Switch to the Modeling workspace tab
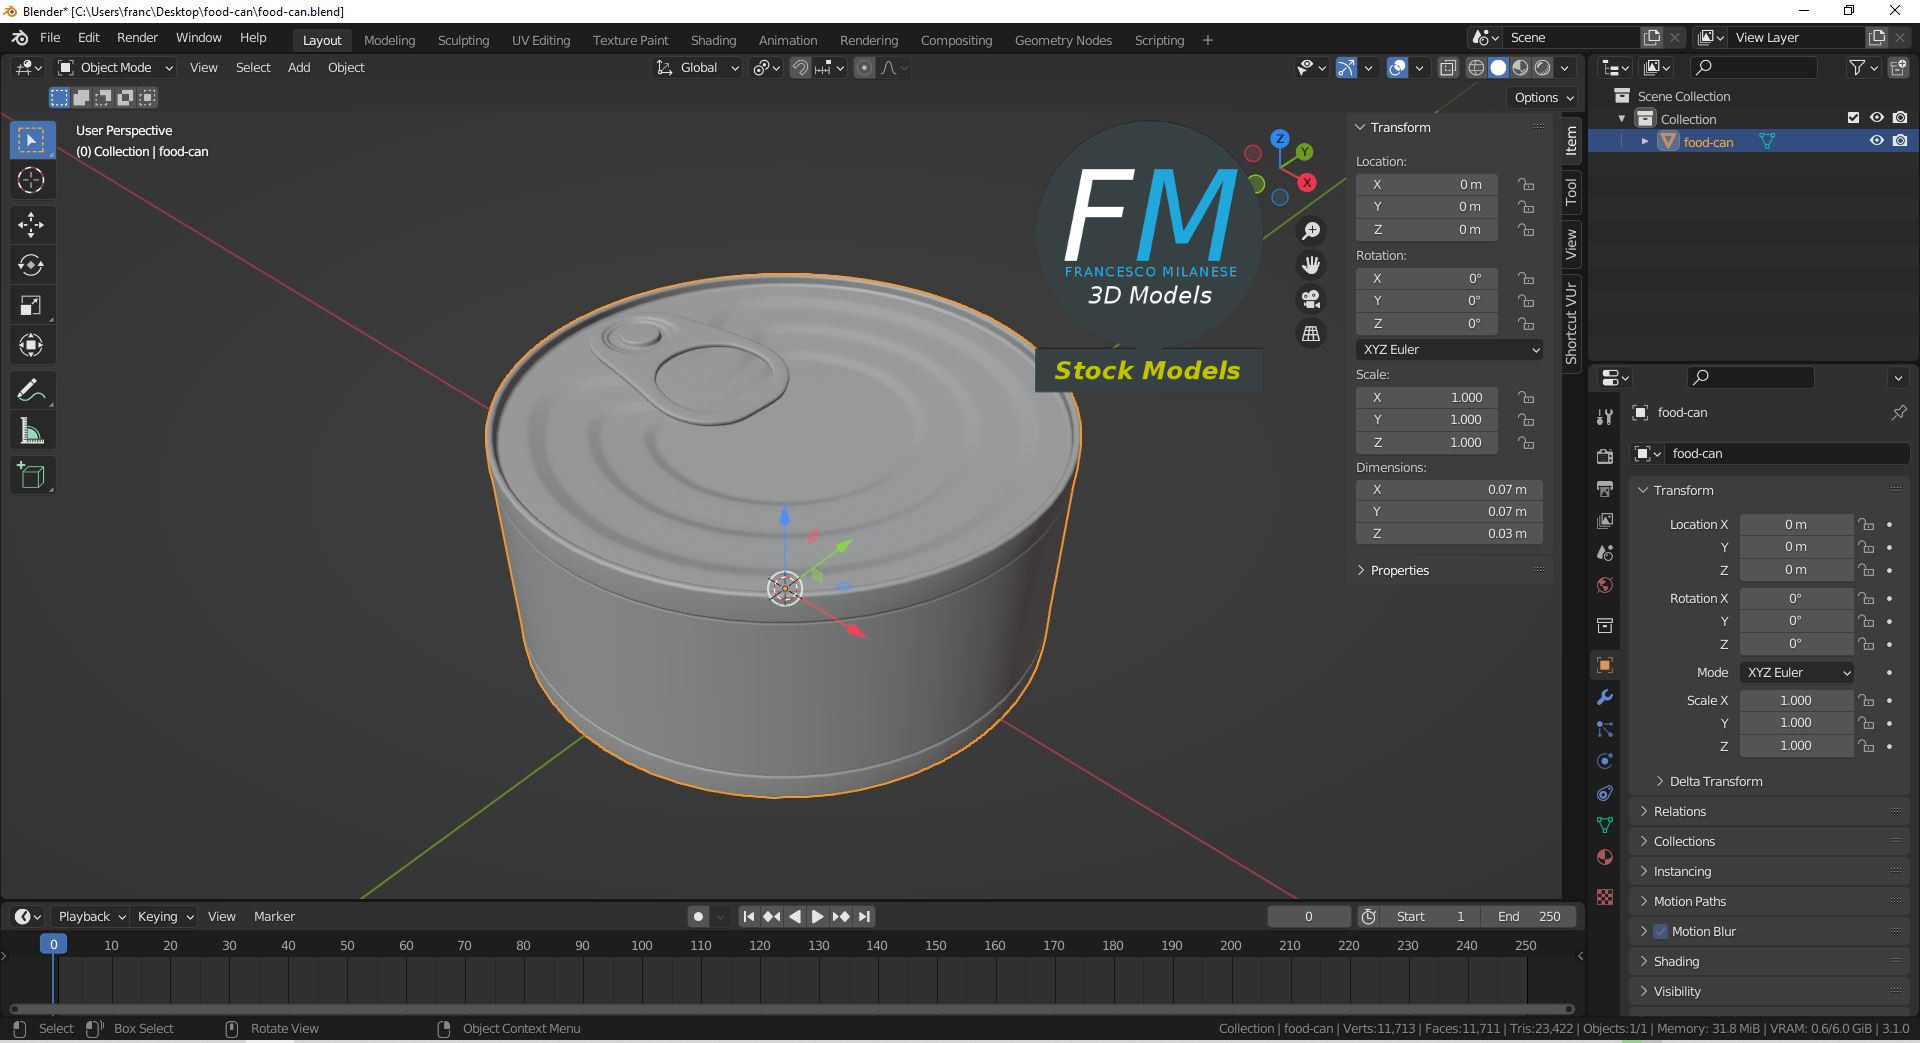The height and width of the screenshot is (1043, 1920). (389, 40)
